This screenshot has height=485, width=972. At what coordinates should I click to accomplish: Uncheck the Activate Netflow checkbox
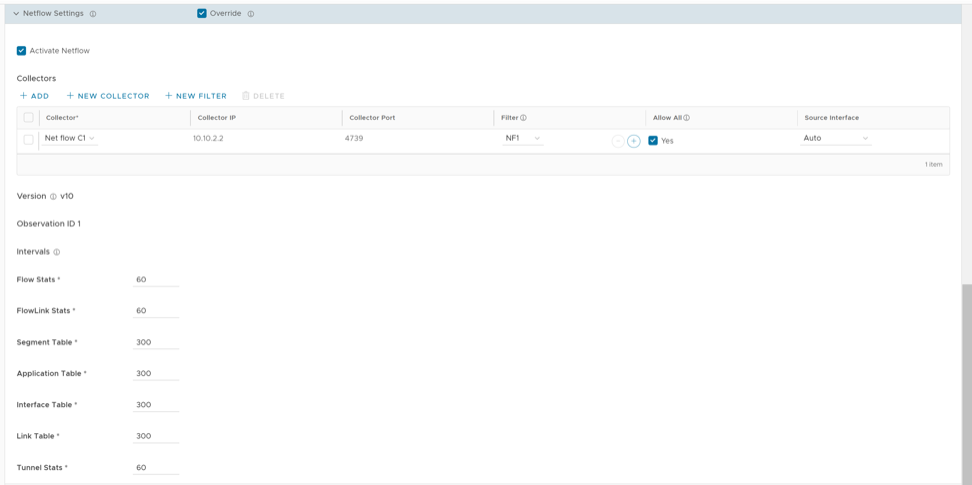tap(21, 51)
